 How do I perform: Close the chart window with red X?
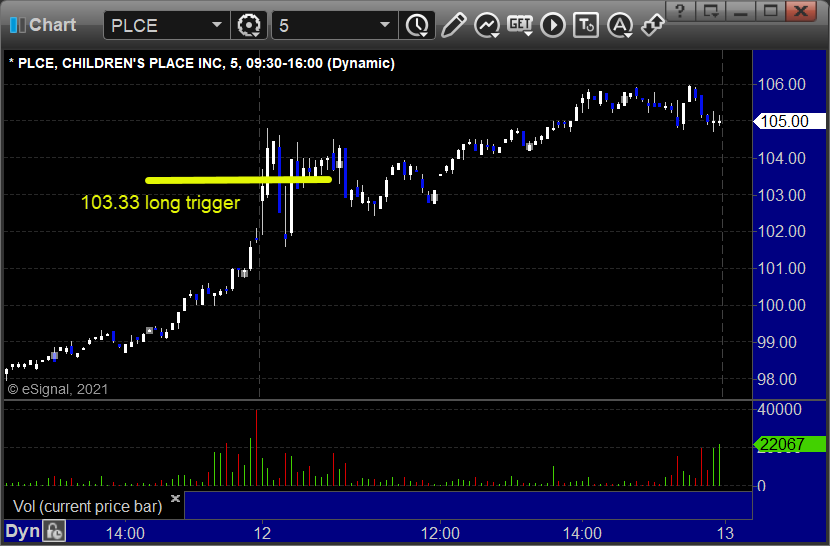pos(801,11)
